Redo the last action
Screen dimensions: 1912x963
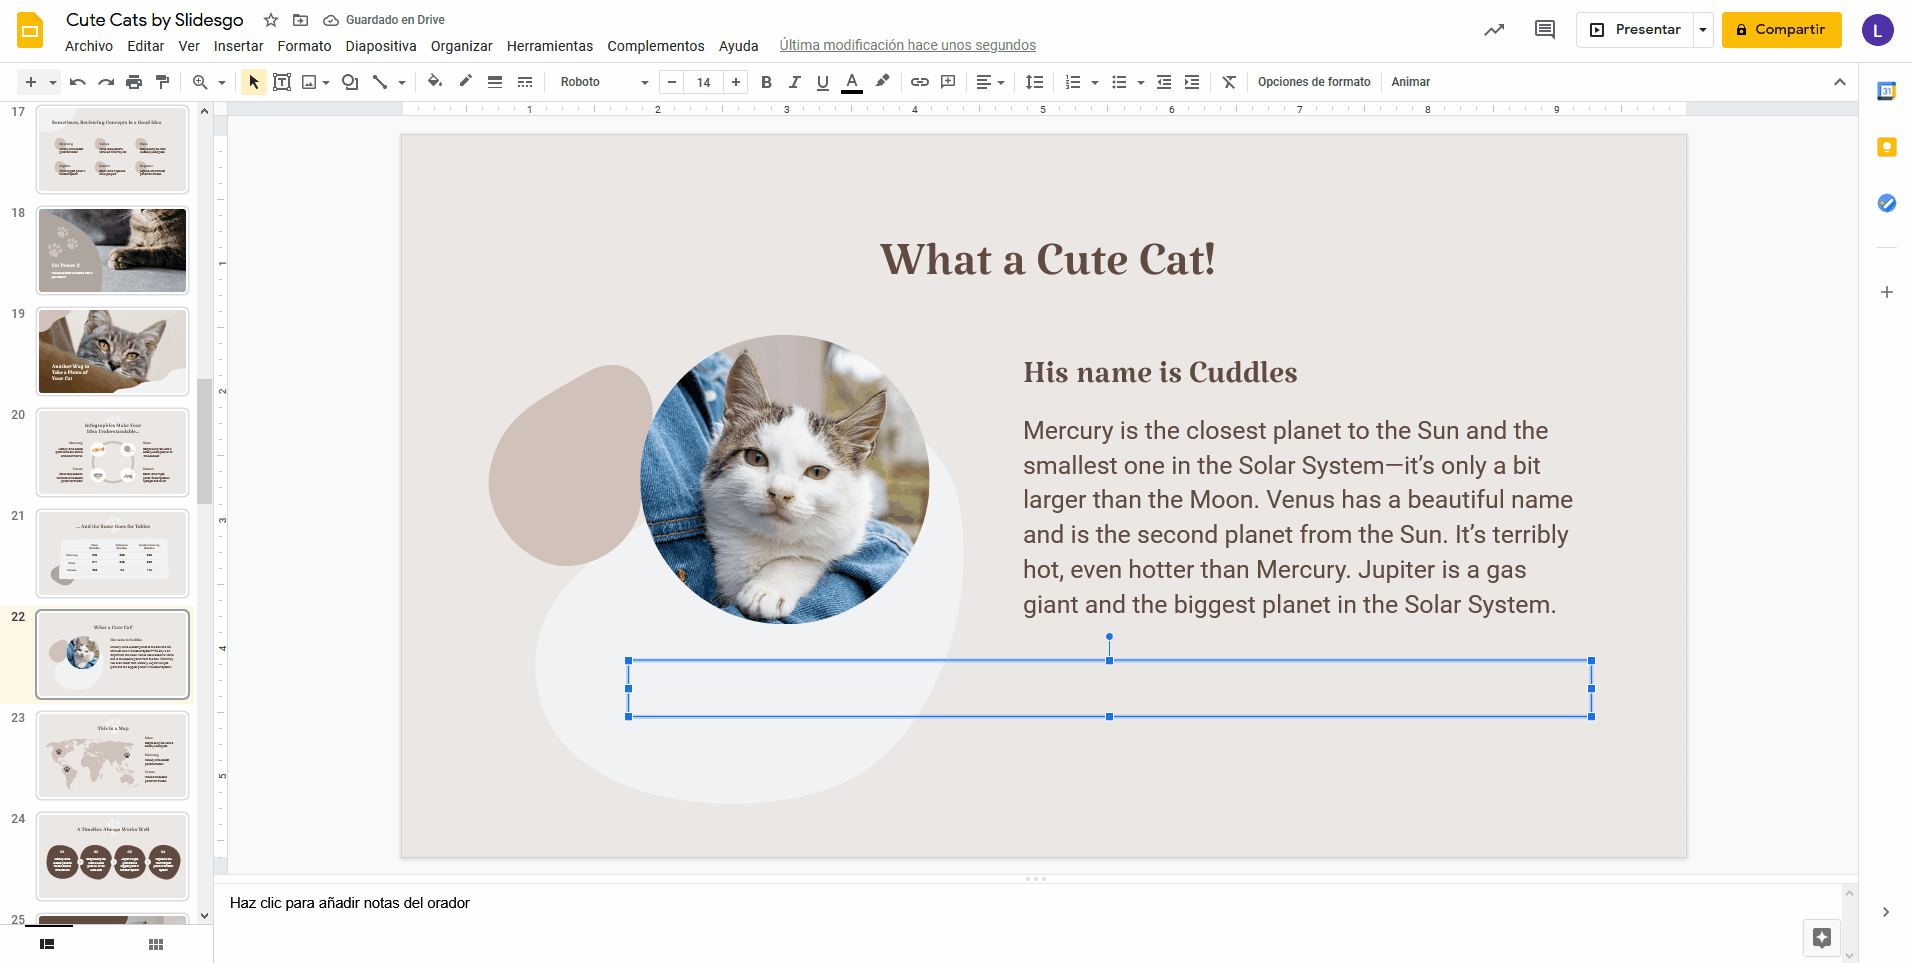106,82
